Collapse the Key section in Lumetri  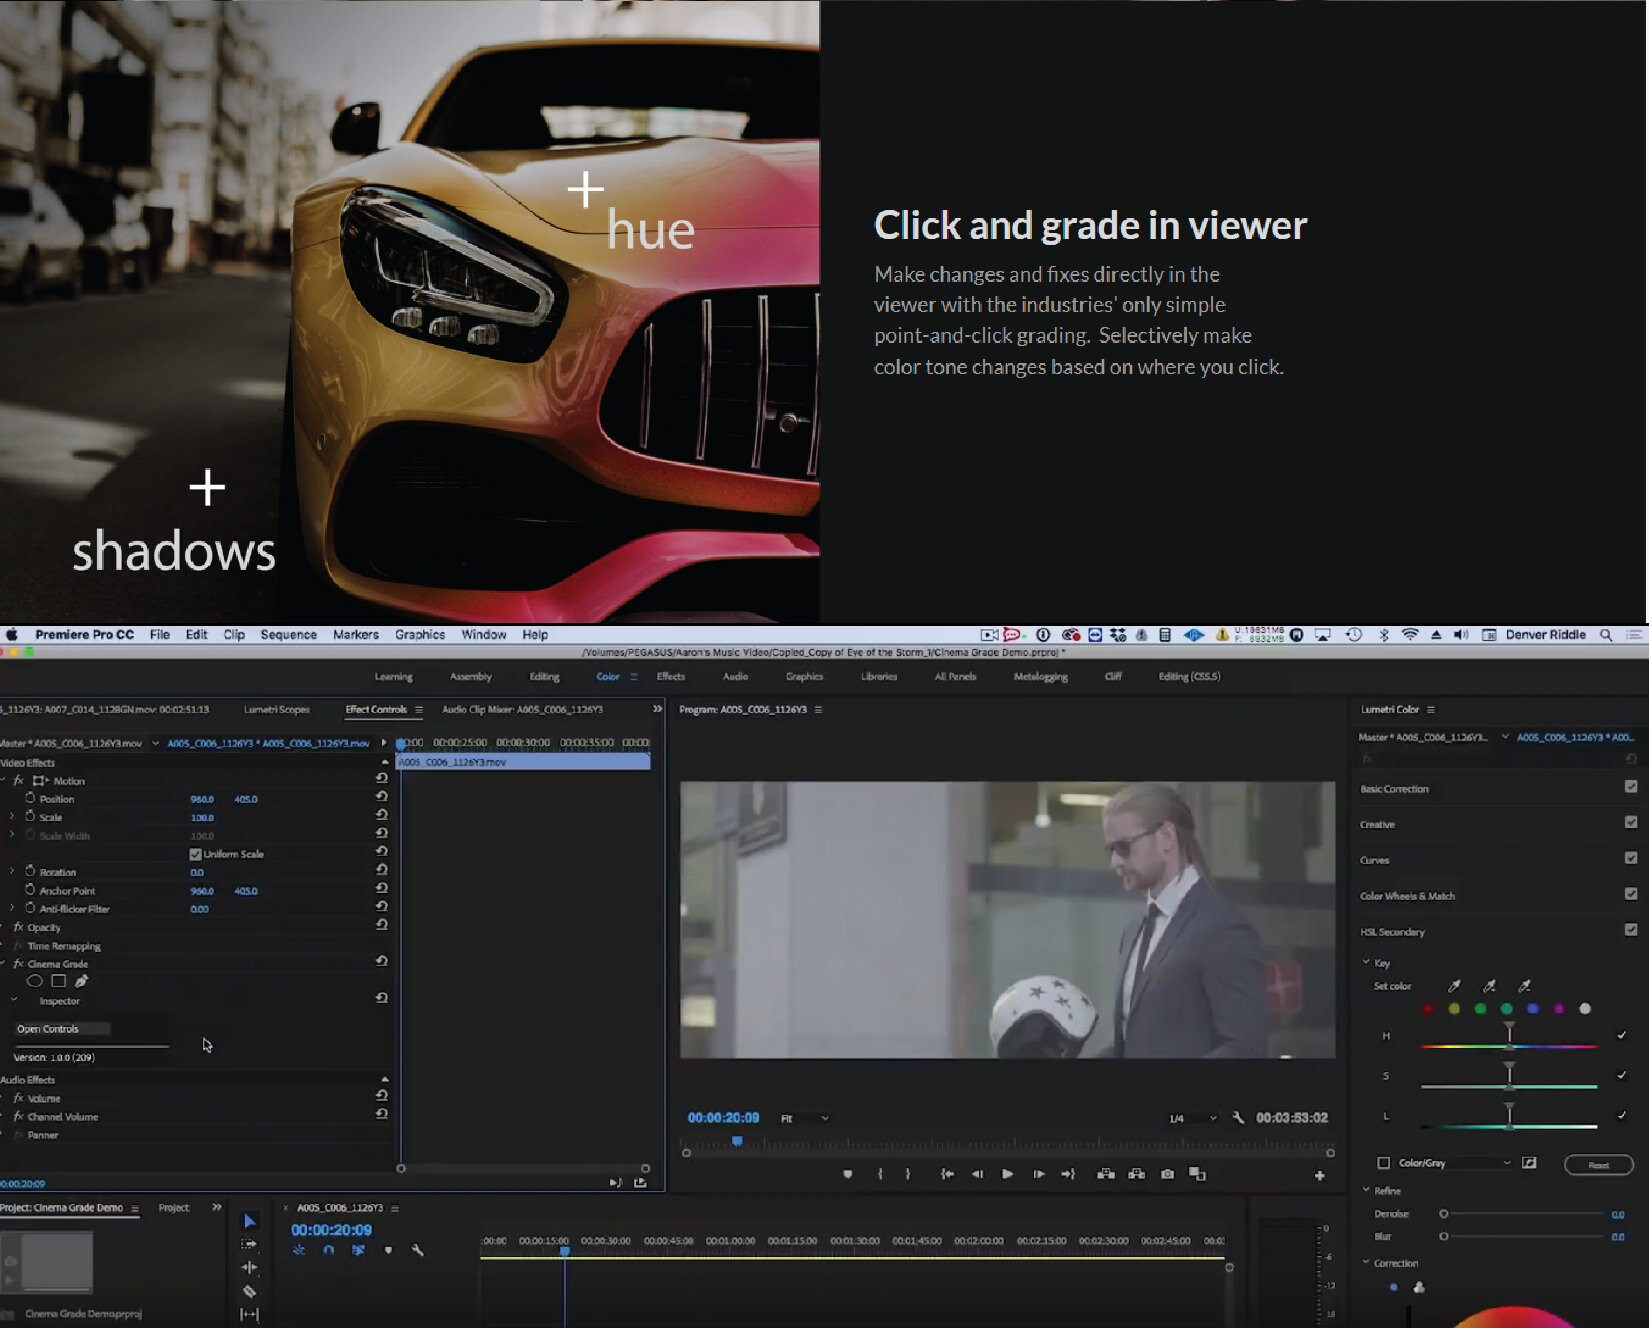(1366, 962)
